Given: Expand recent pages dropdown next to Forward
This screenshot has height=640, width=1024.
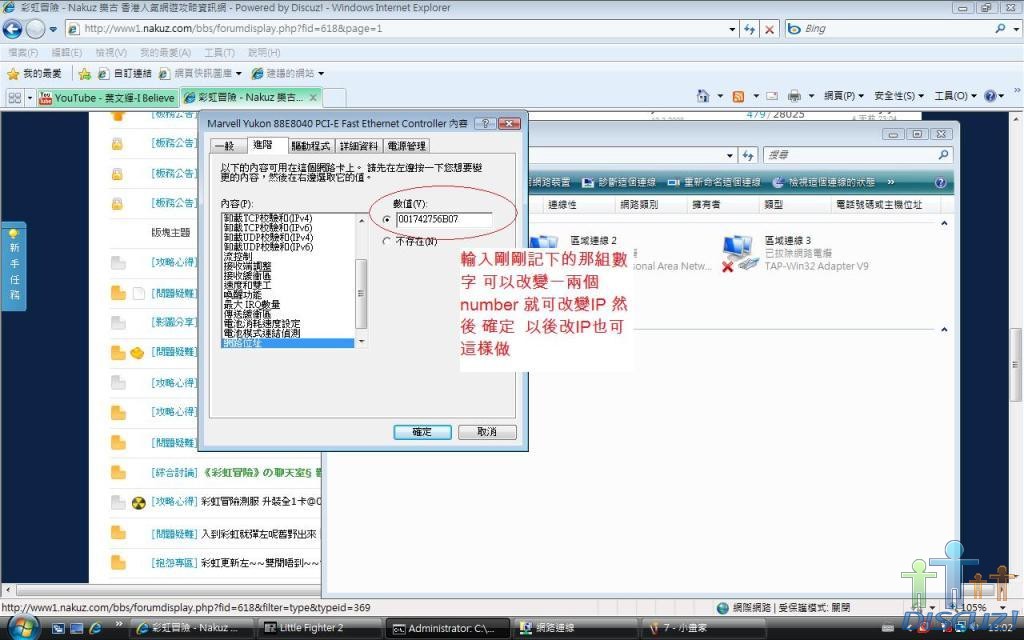Looking at the screenshot, I should [x=53, y=29].
